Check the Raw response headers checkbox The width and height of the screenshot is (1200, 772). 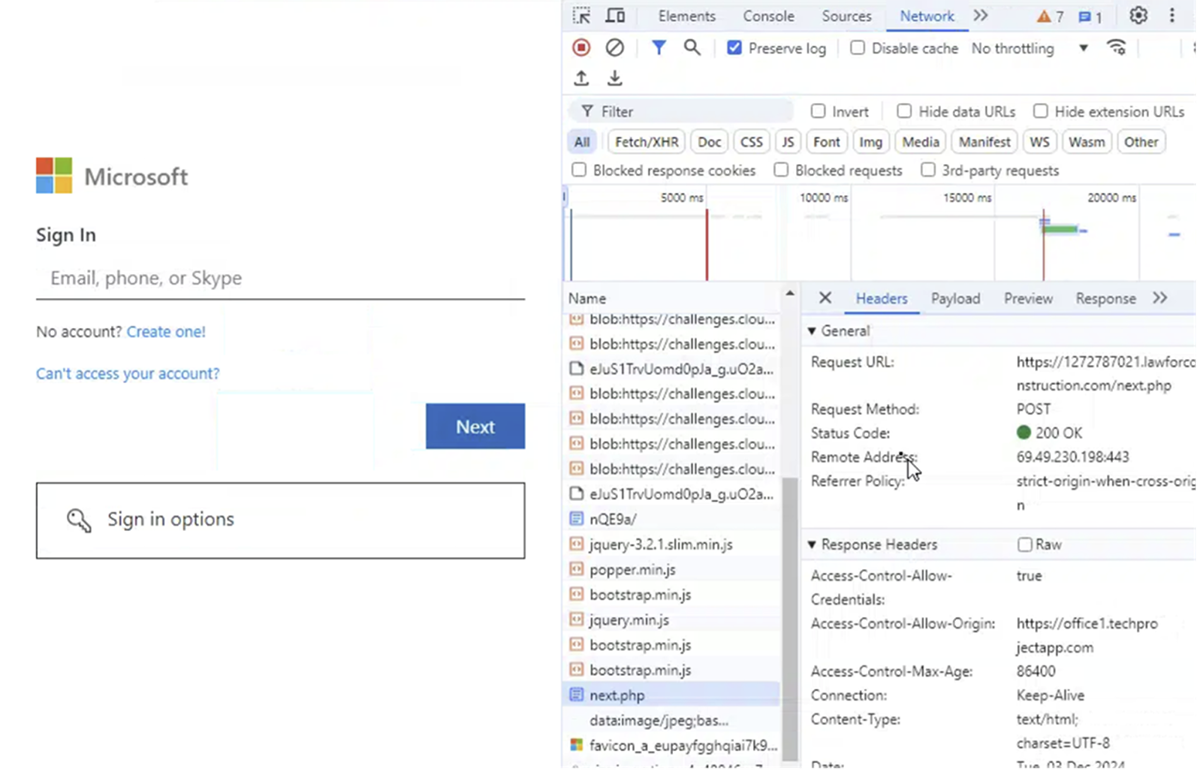point(1024,545)
